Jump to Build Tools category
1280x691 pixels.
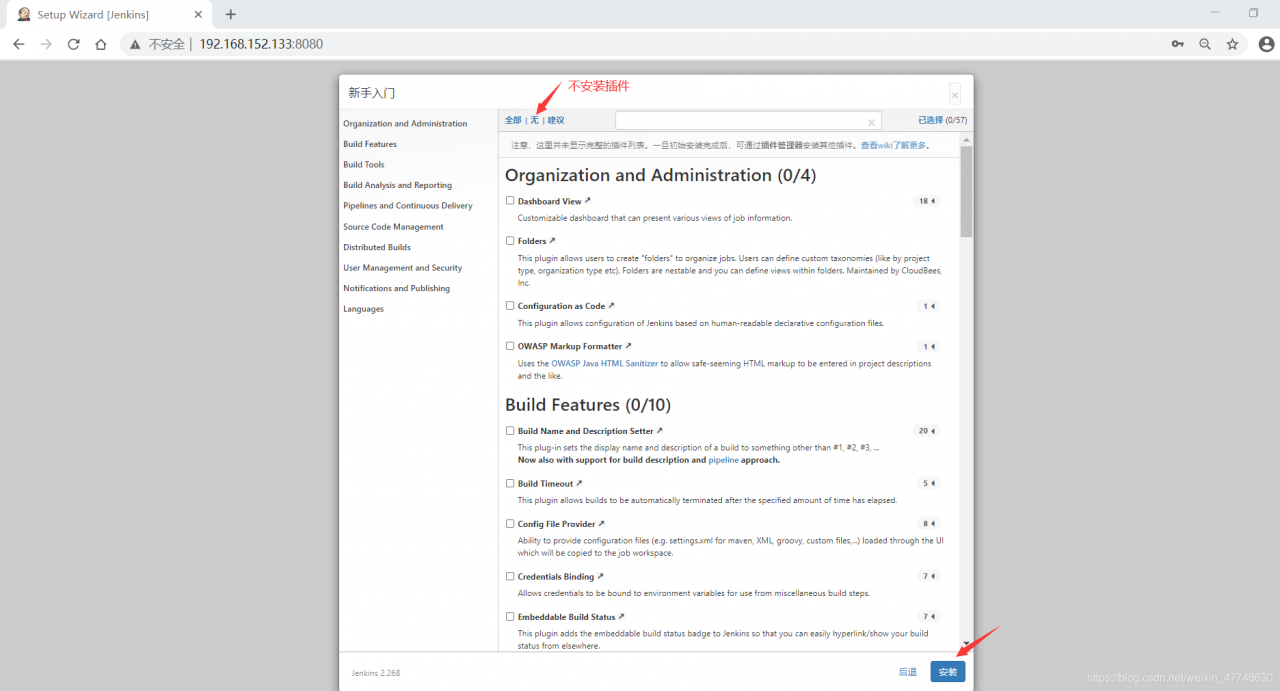(x=364, y=165)
